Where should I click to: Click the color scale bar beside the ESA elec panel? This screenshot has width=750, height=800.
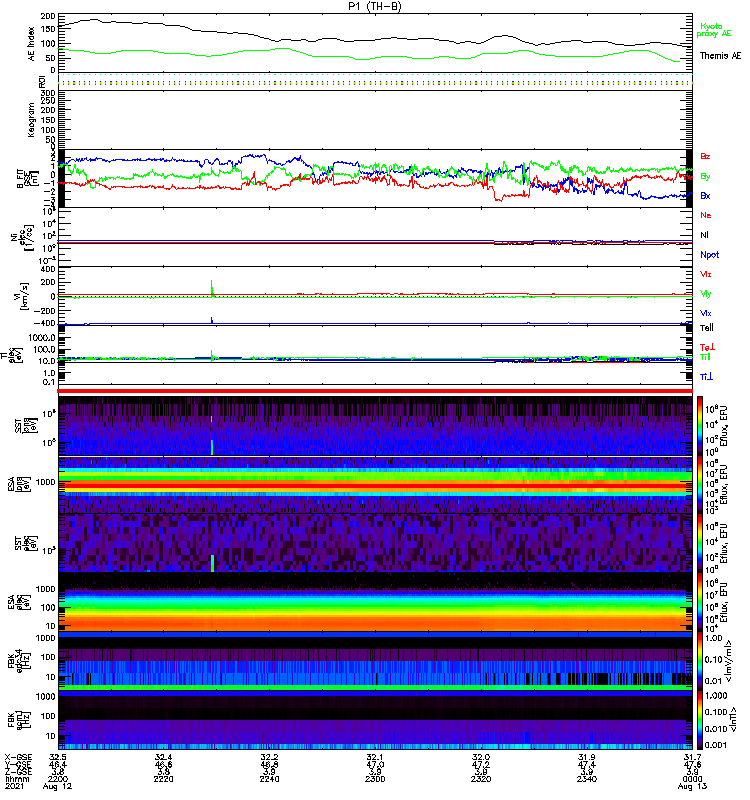(x=700, y=602)
